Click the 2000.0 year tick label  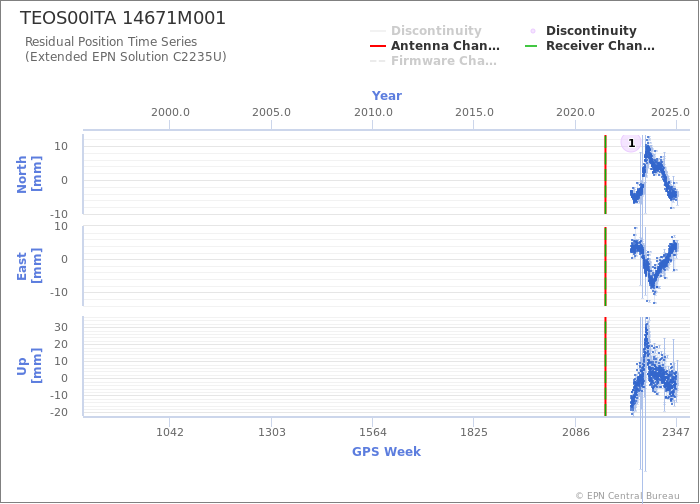pos(170,112)
